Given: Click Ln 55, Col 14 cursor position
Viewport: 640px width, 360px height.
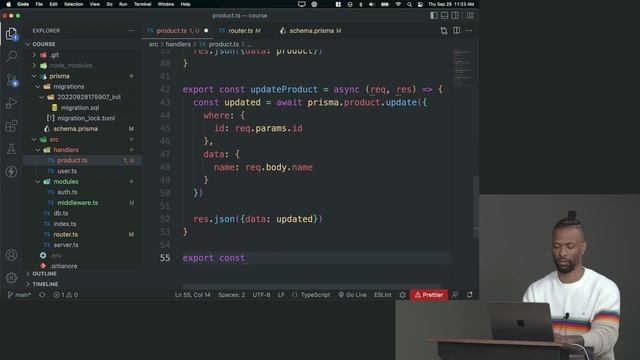Looking at the screenshot, I should coord(193,295).
